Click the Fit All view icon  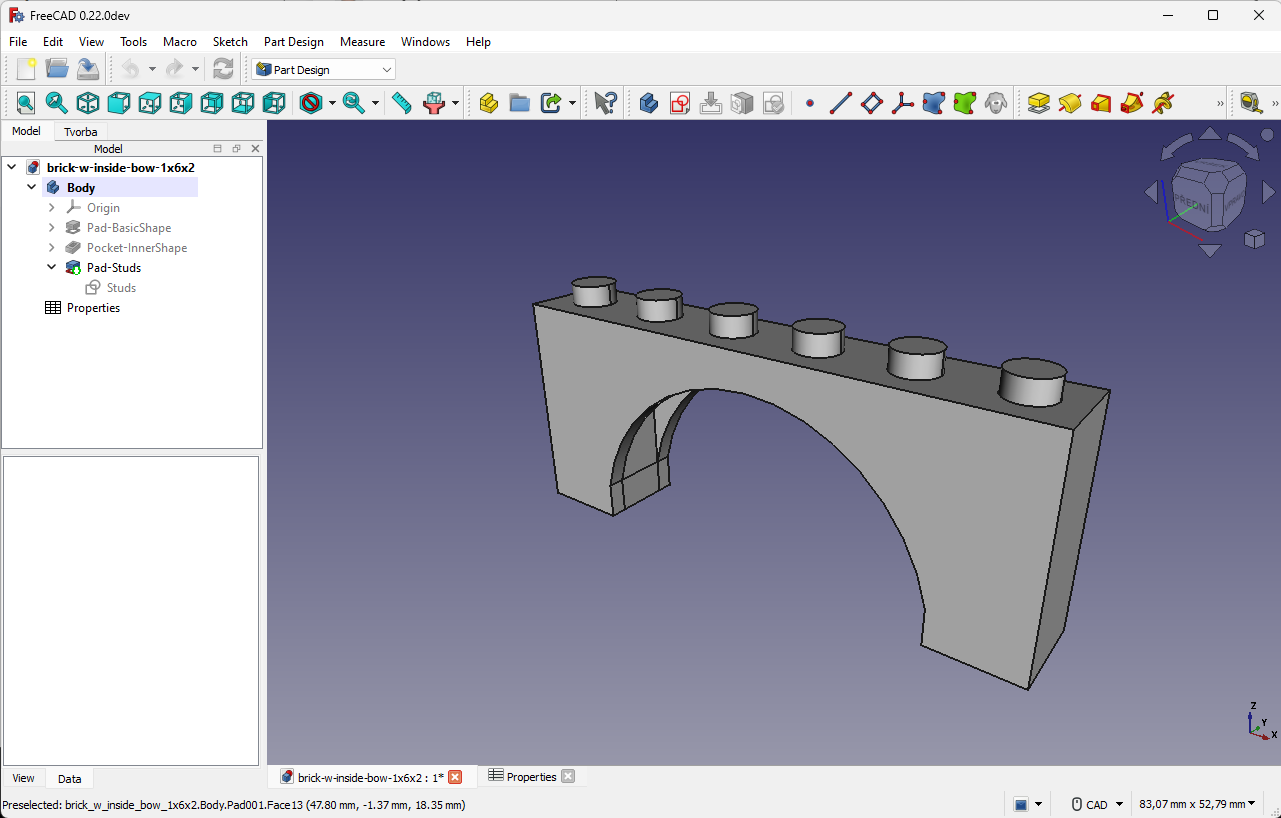coord(25,103)
